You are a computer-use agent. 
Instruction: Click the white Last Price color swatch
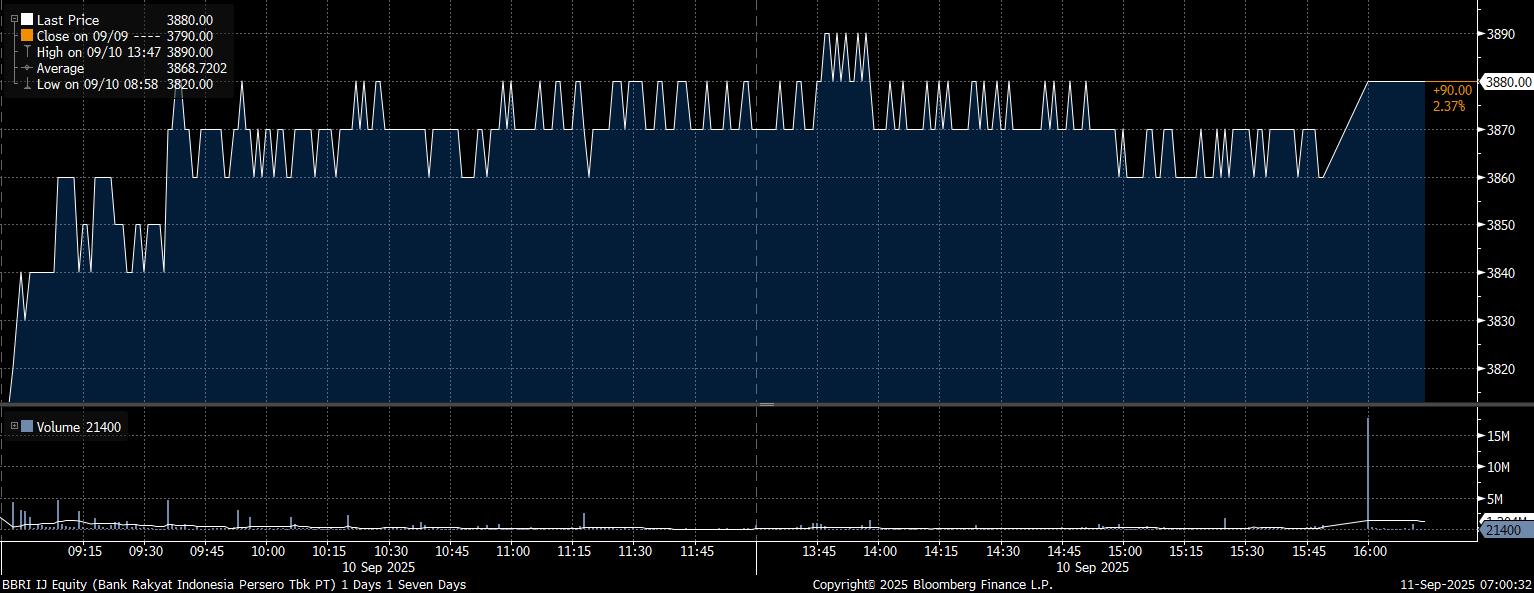click(x=27, y=20)
